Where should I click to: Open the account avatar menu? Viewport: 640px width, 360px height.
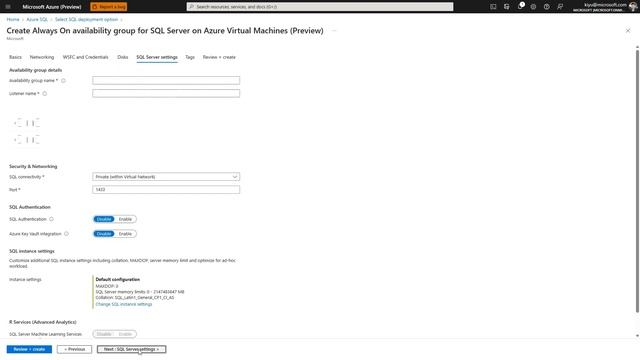click(633, 7)
